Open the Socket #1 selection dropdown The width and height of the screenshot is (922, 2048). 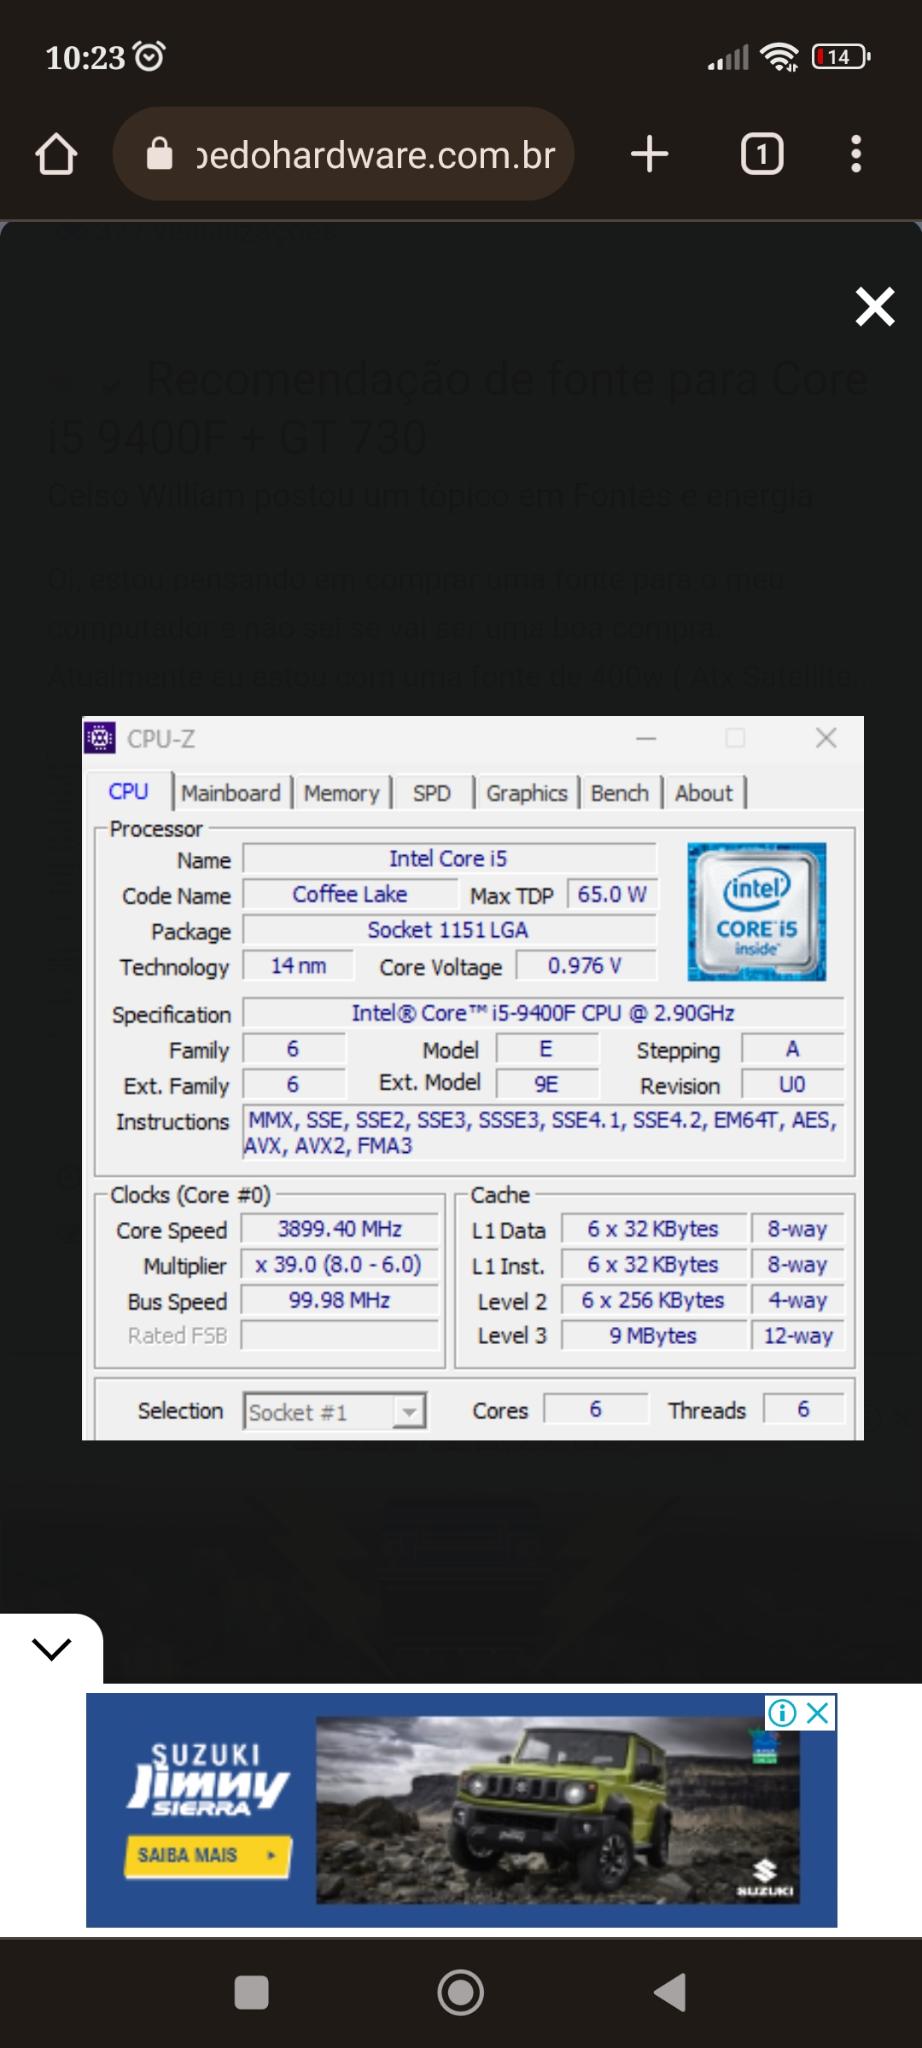[335, 1412]
